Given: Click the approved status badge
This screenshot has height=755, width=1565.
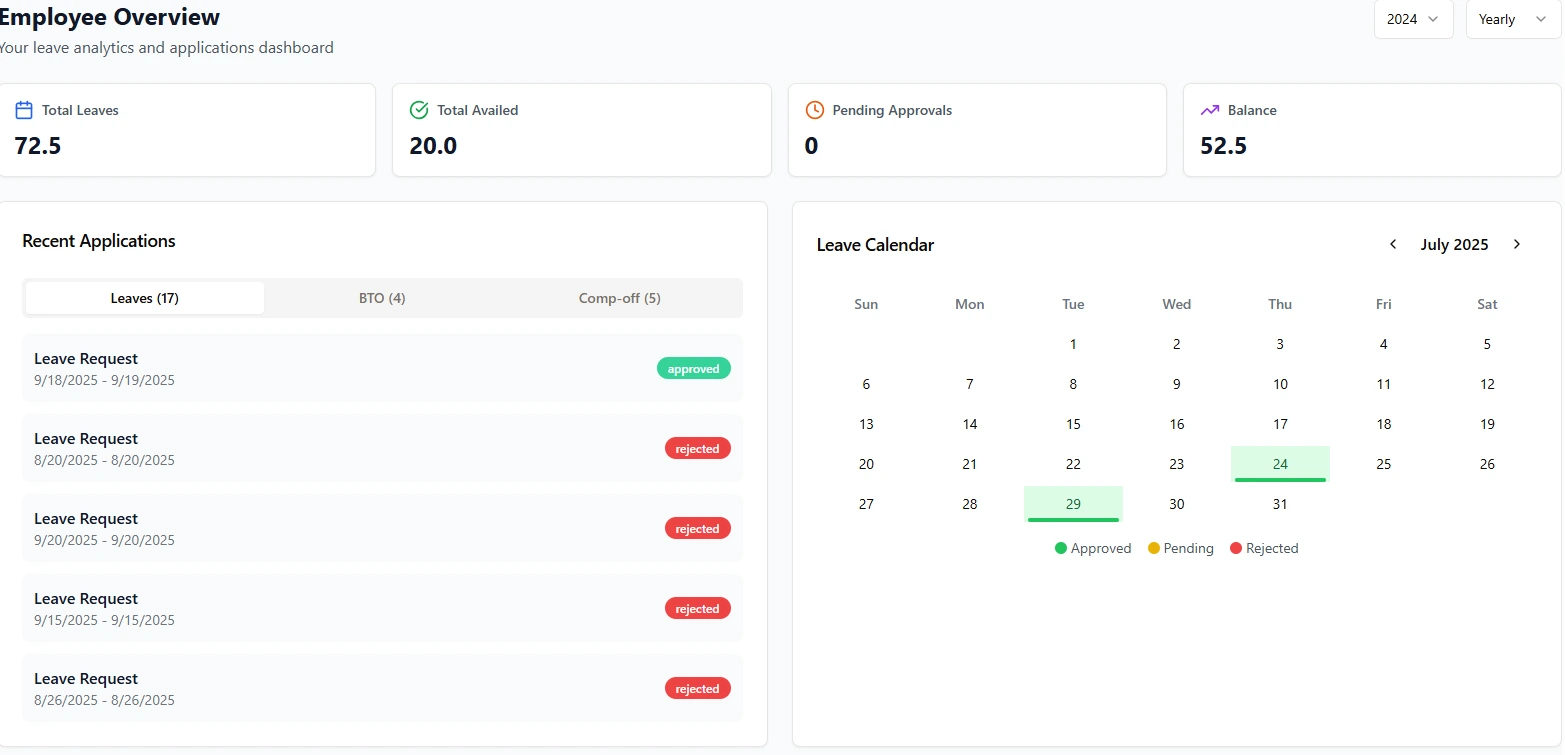Looking at the screenshot, I should [x=693, y=368].
